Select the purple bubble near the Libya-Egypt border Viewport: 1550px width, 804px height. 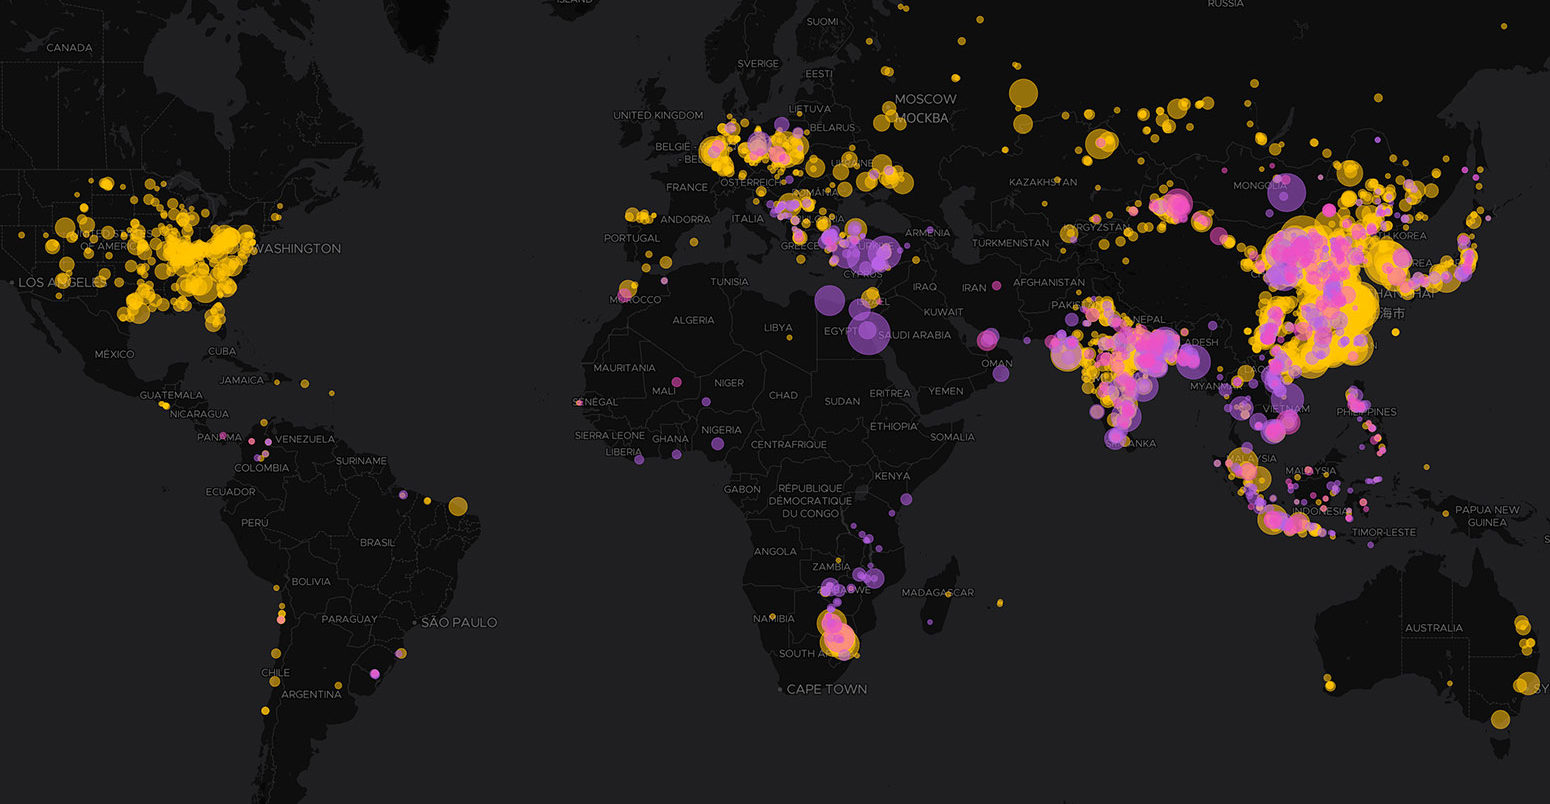(x=829, y=300)
